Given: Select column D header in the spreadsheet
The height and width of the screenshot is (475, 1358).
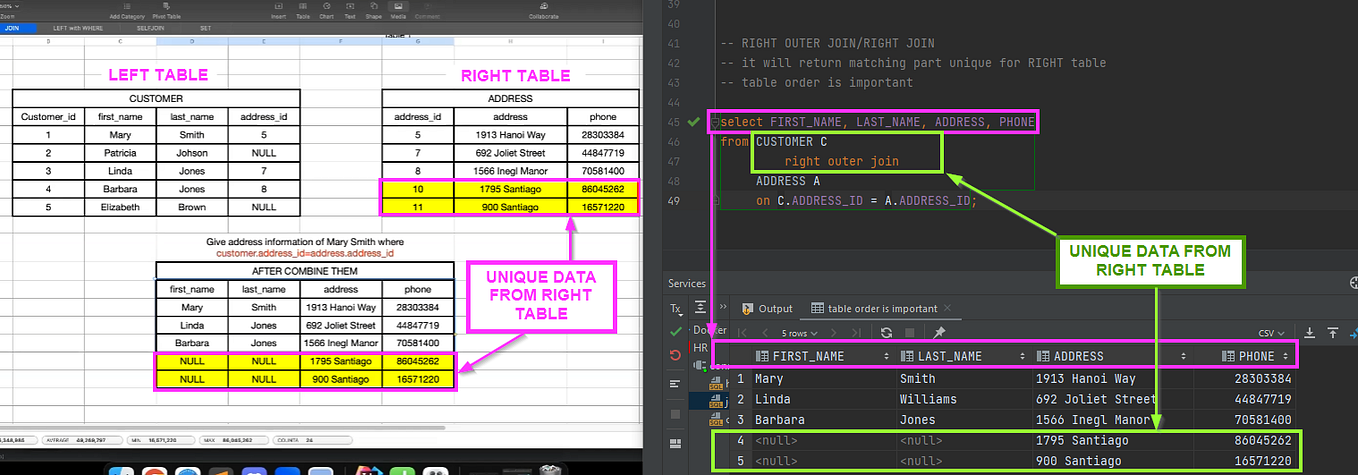Looking at the screenshot, I should [x=192, y=41].
